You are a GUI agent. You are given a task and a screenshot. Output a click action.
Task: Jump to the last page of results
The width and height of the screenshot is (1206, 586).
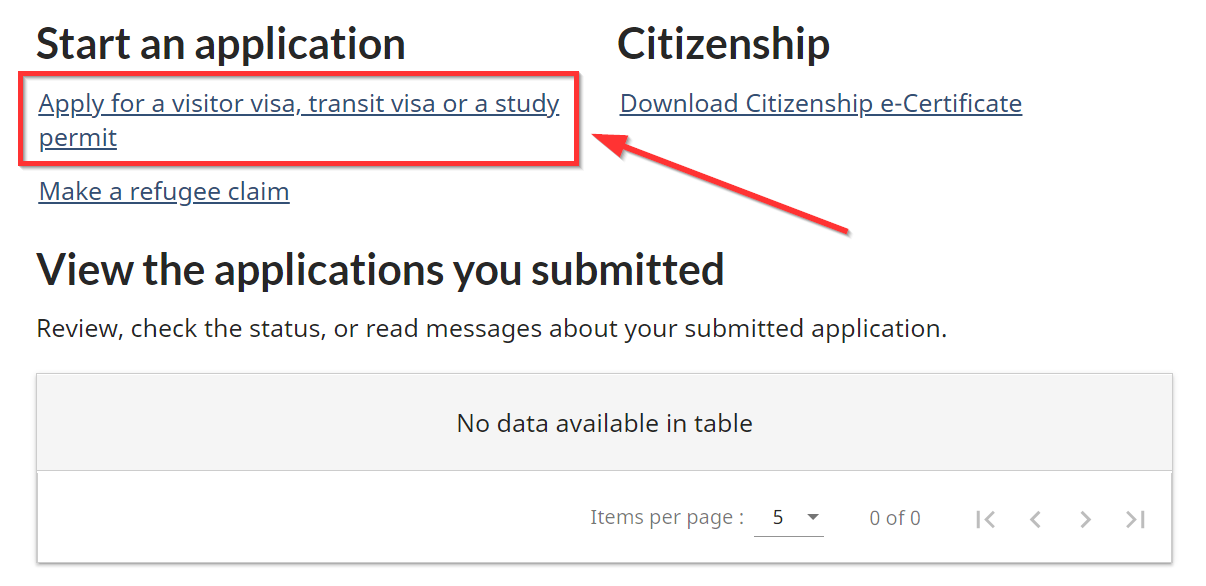tap(1135, 519)
